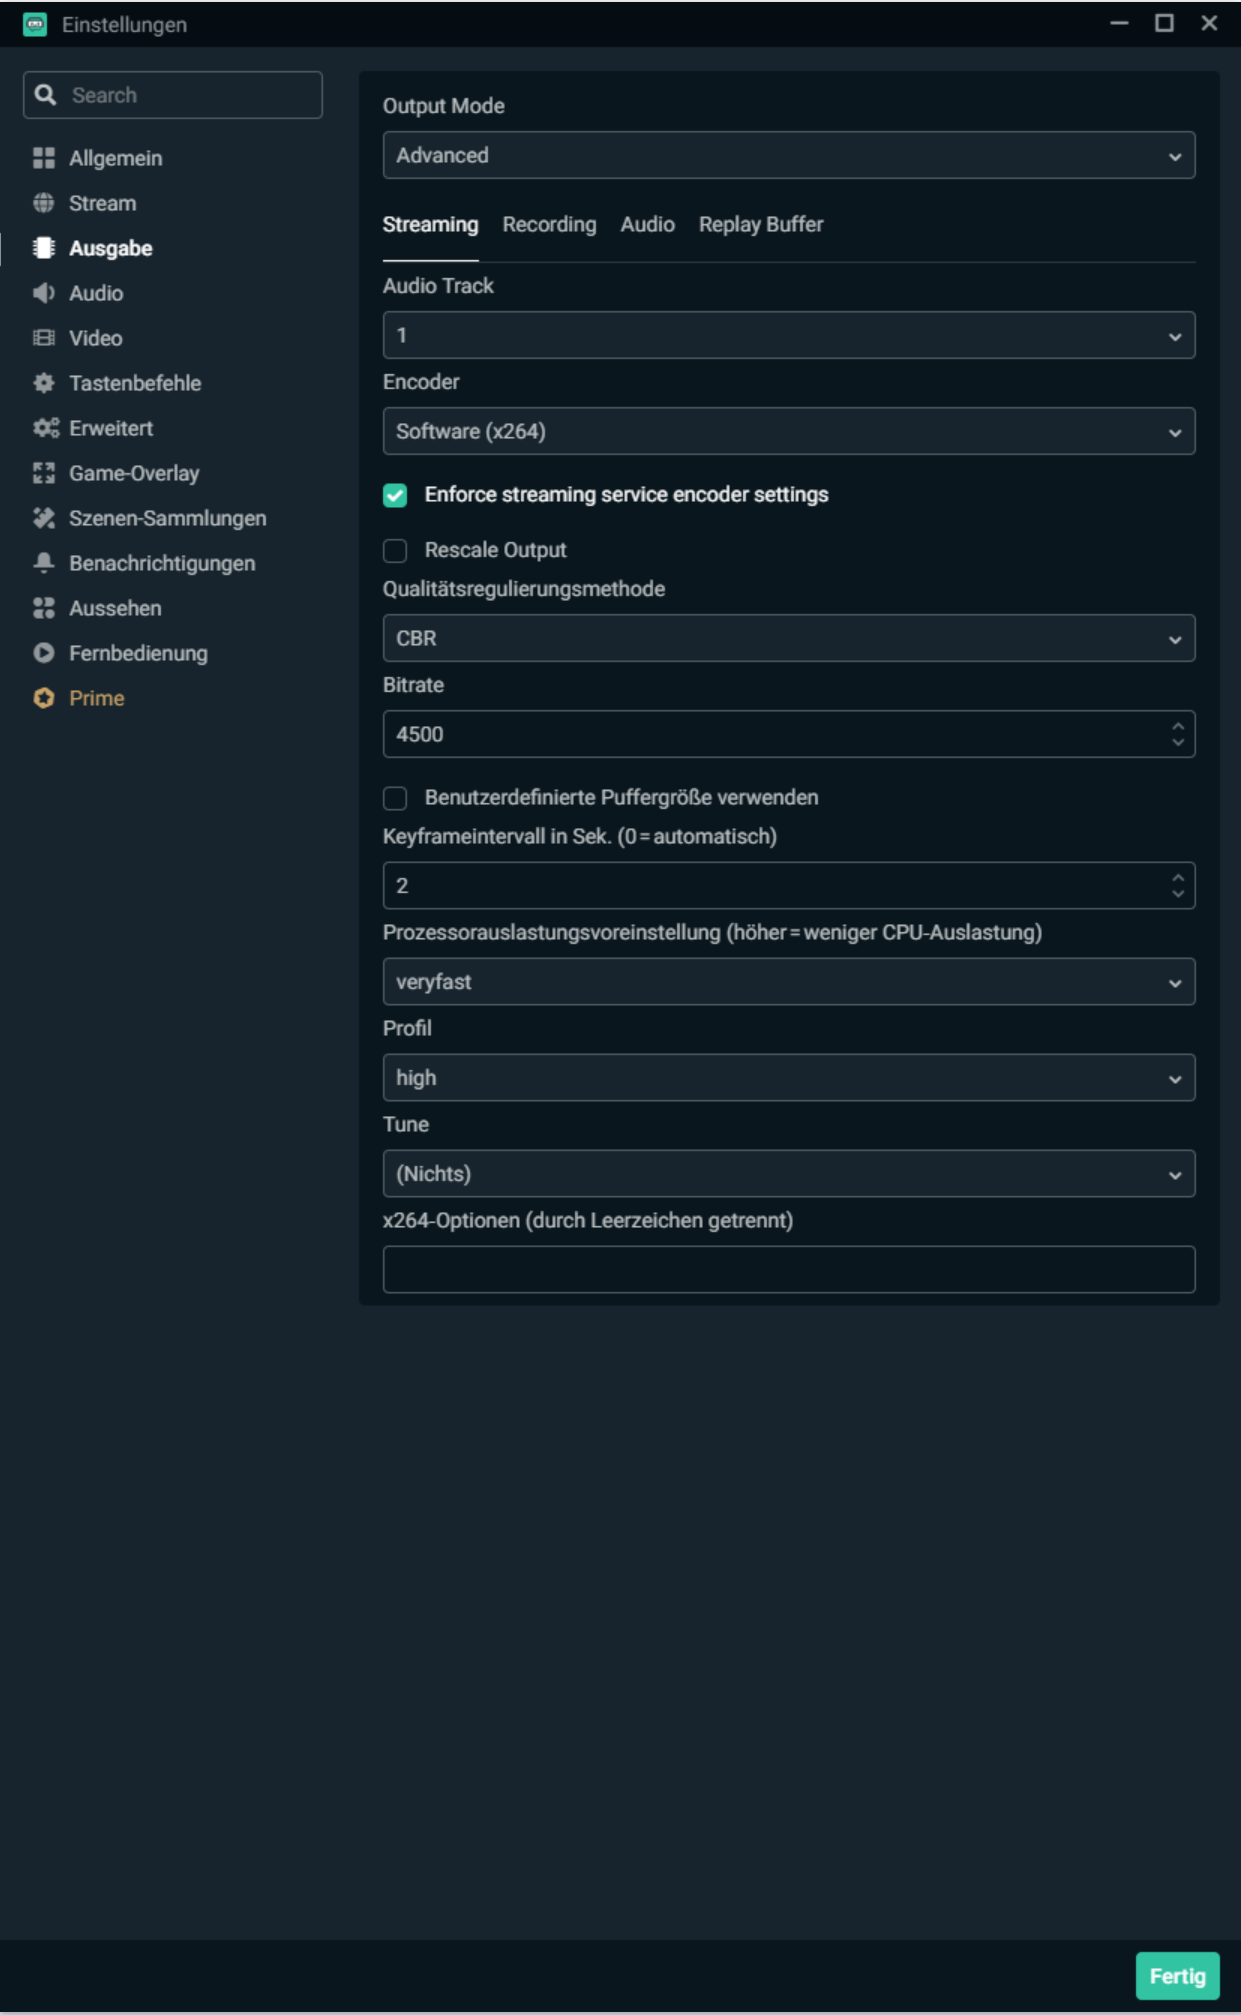Click the Audio speaker icon in sidebar
Viewport: 1241px width, 2015px height.
(x=44, y=293)
